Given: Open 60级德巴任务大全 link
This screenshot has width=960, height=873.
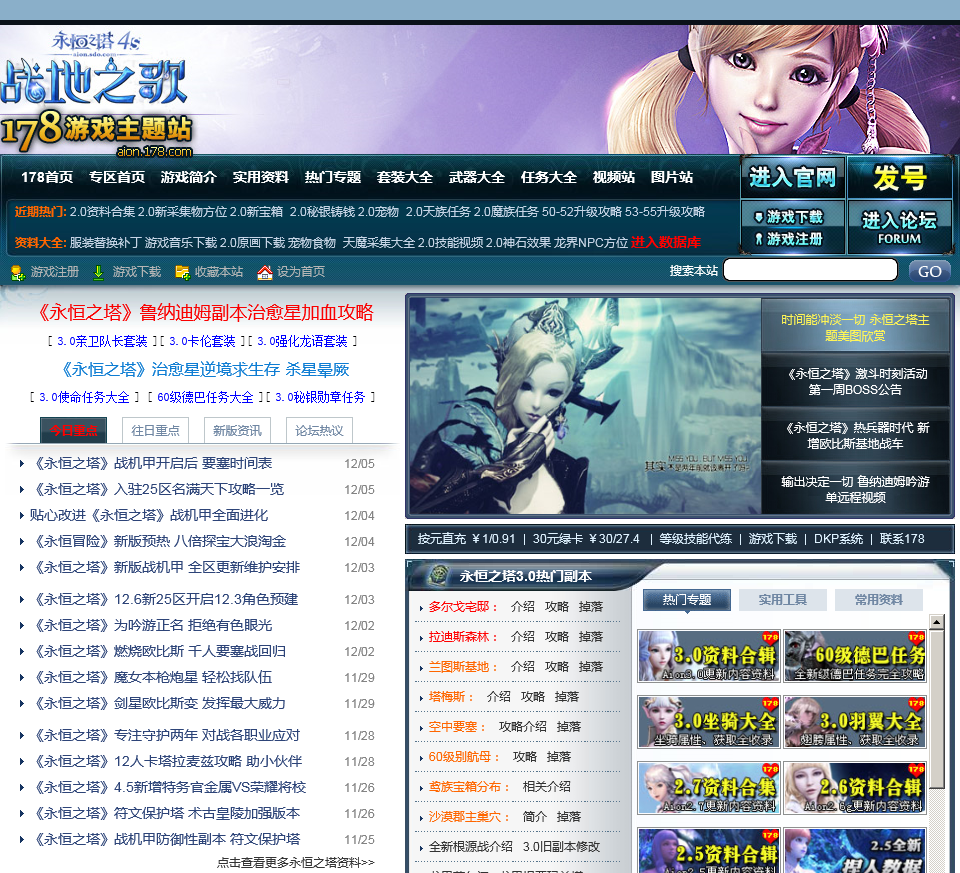Looking at the screenshot, I should coord(205,397).
